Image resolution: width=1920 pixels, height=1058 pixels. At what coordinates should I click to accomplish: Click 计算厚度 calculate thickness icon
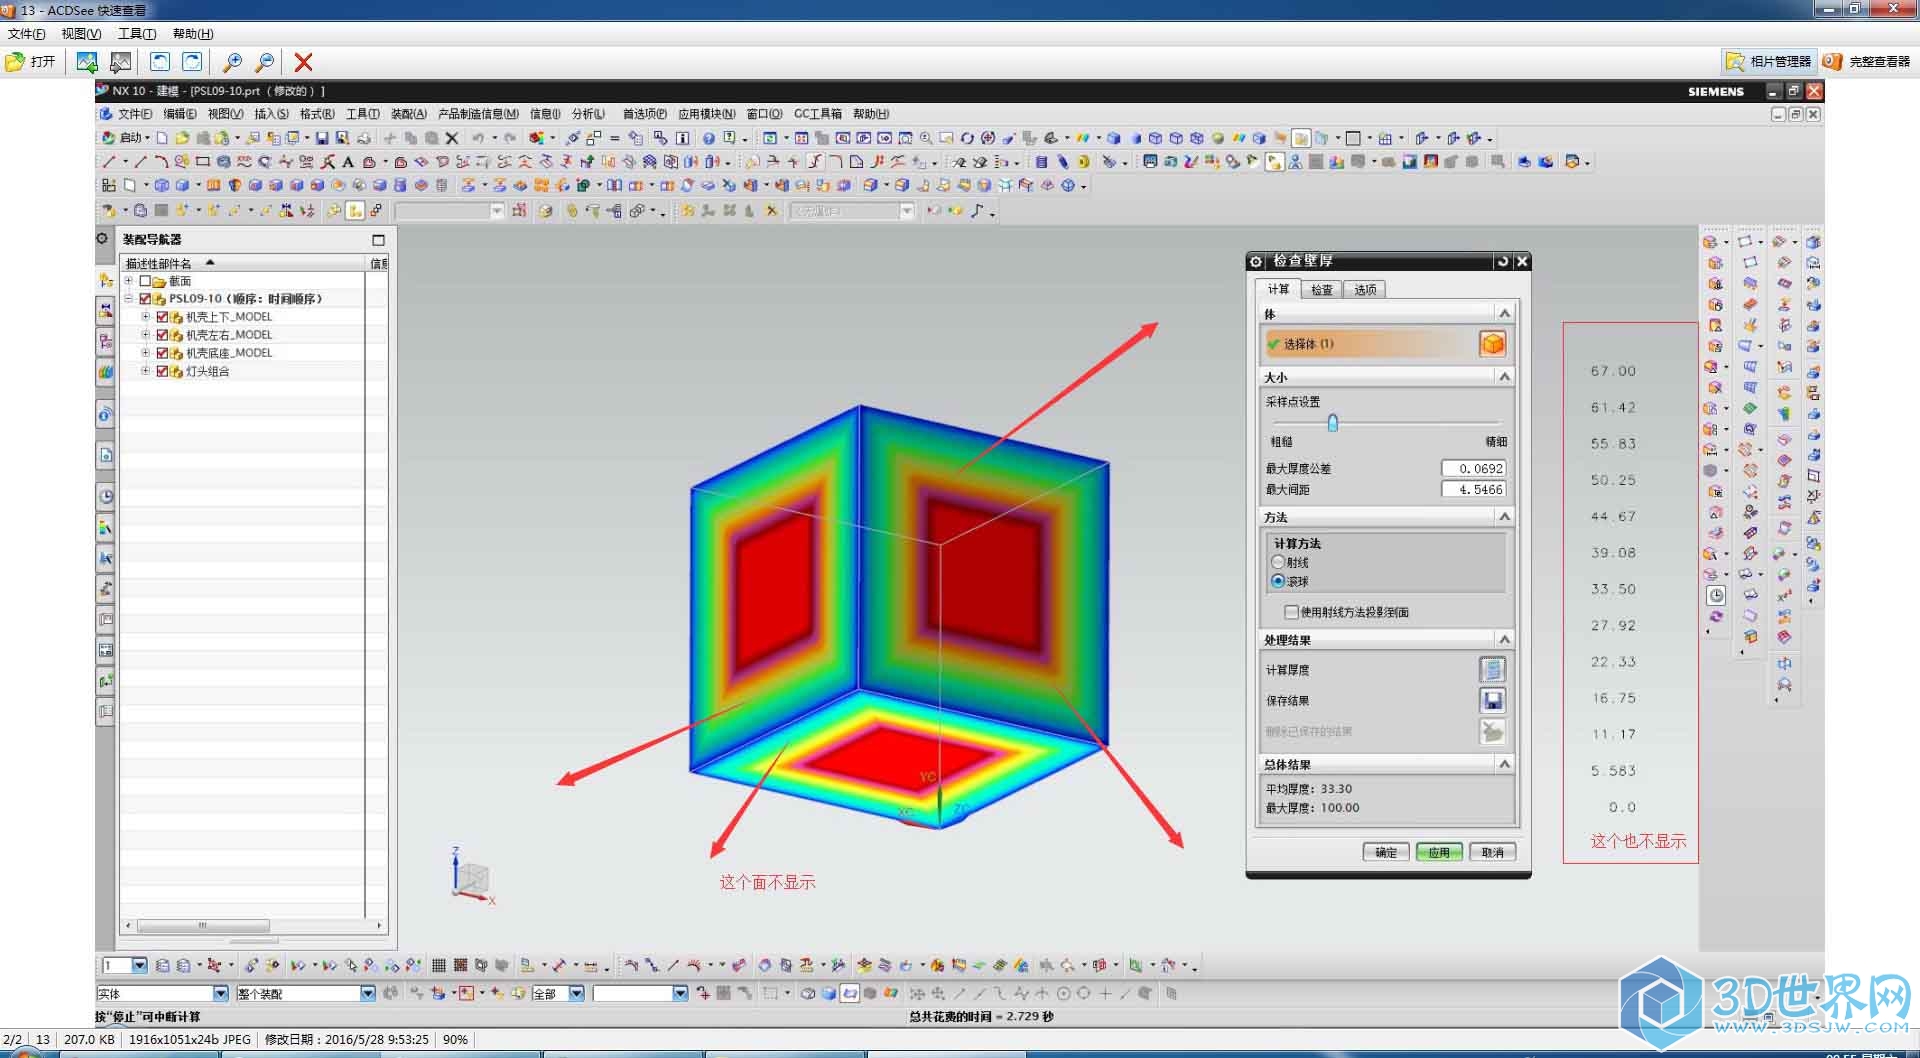(1492, 669)
